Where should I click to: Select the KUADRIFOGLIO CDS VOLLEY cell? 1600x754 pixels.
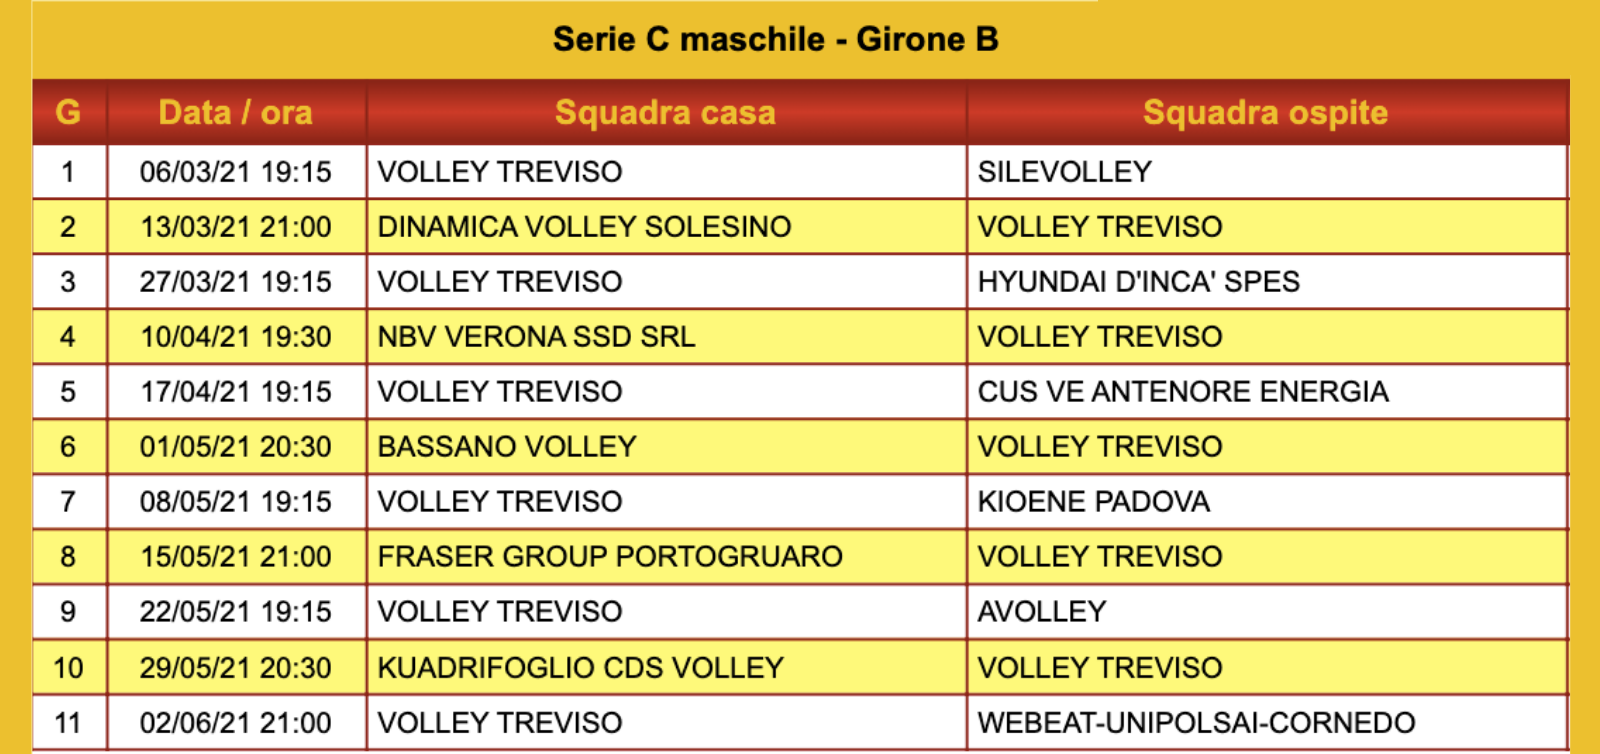(580, 668)
